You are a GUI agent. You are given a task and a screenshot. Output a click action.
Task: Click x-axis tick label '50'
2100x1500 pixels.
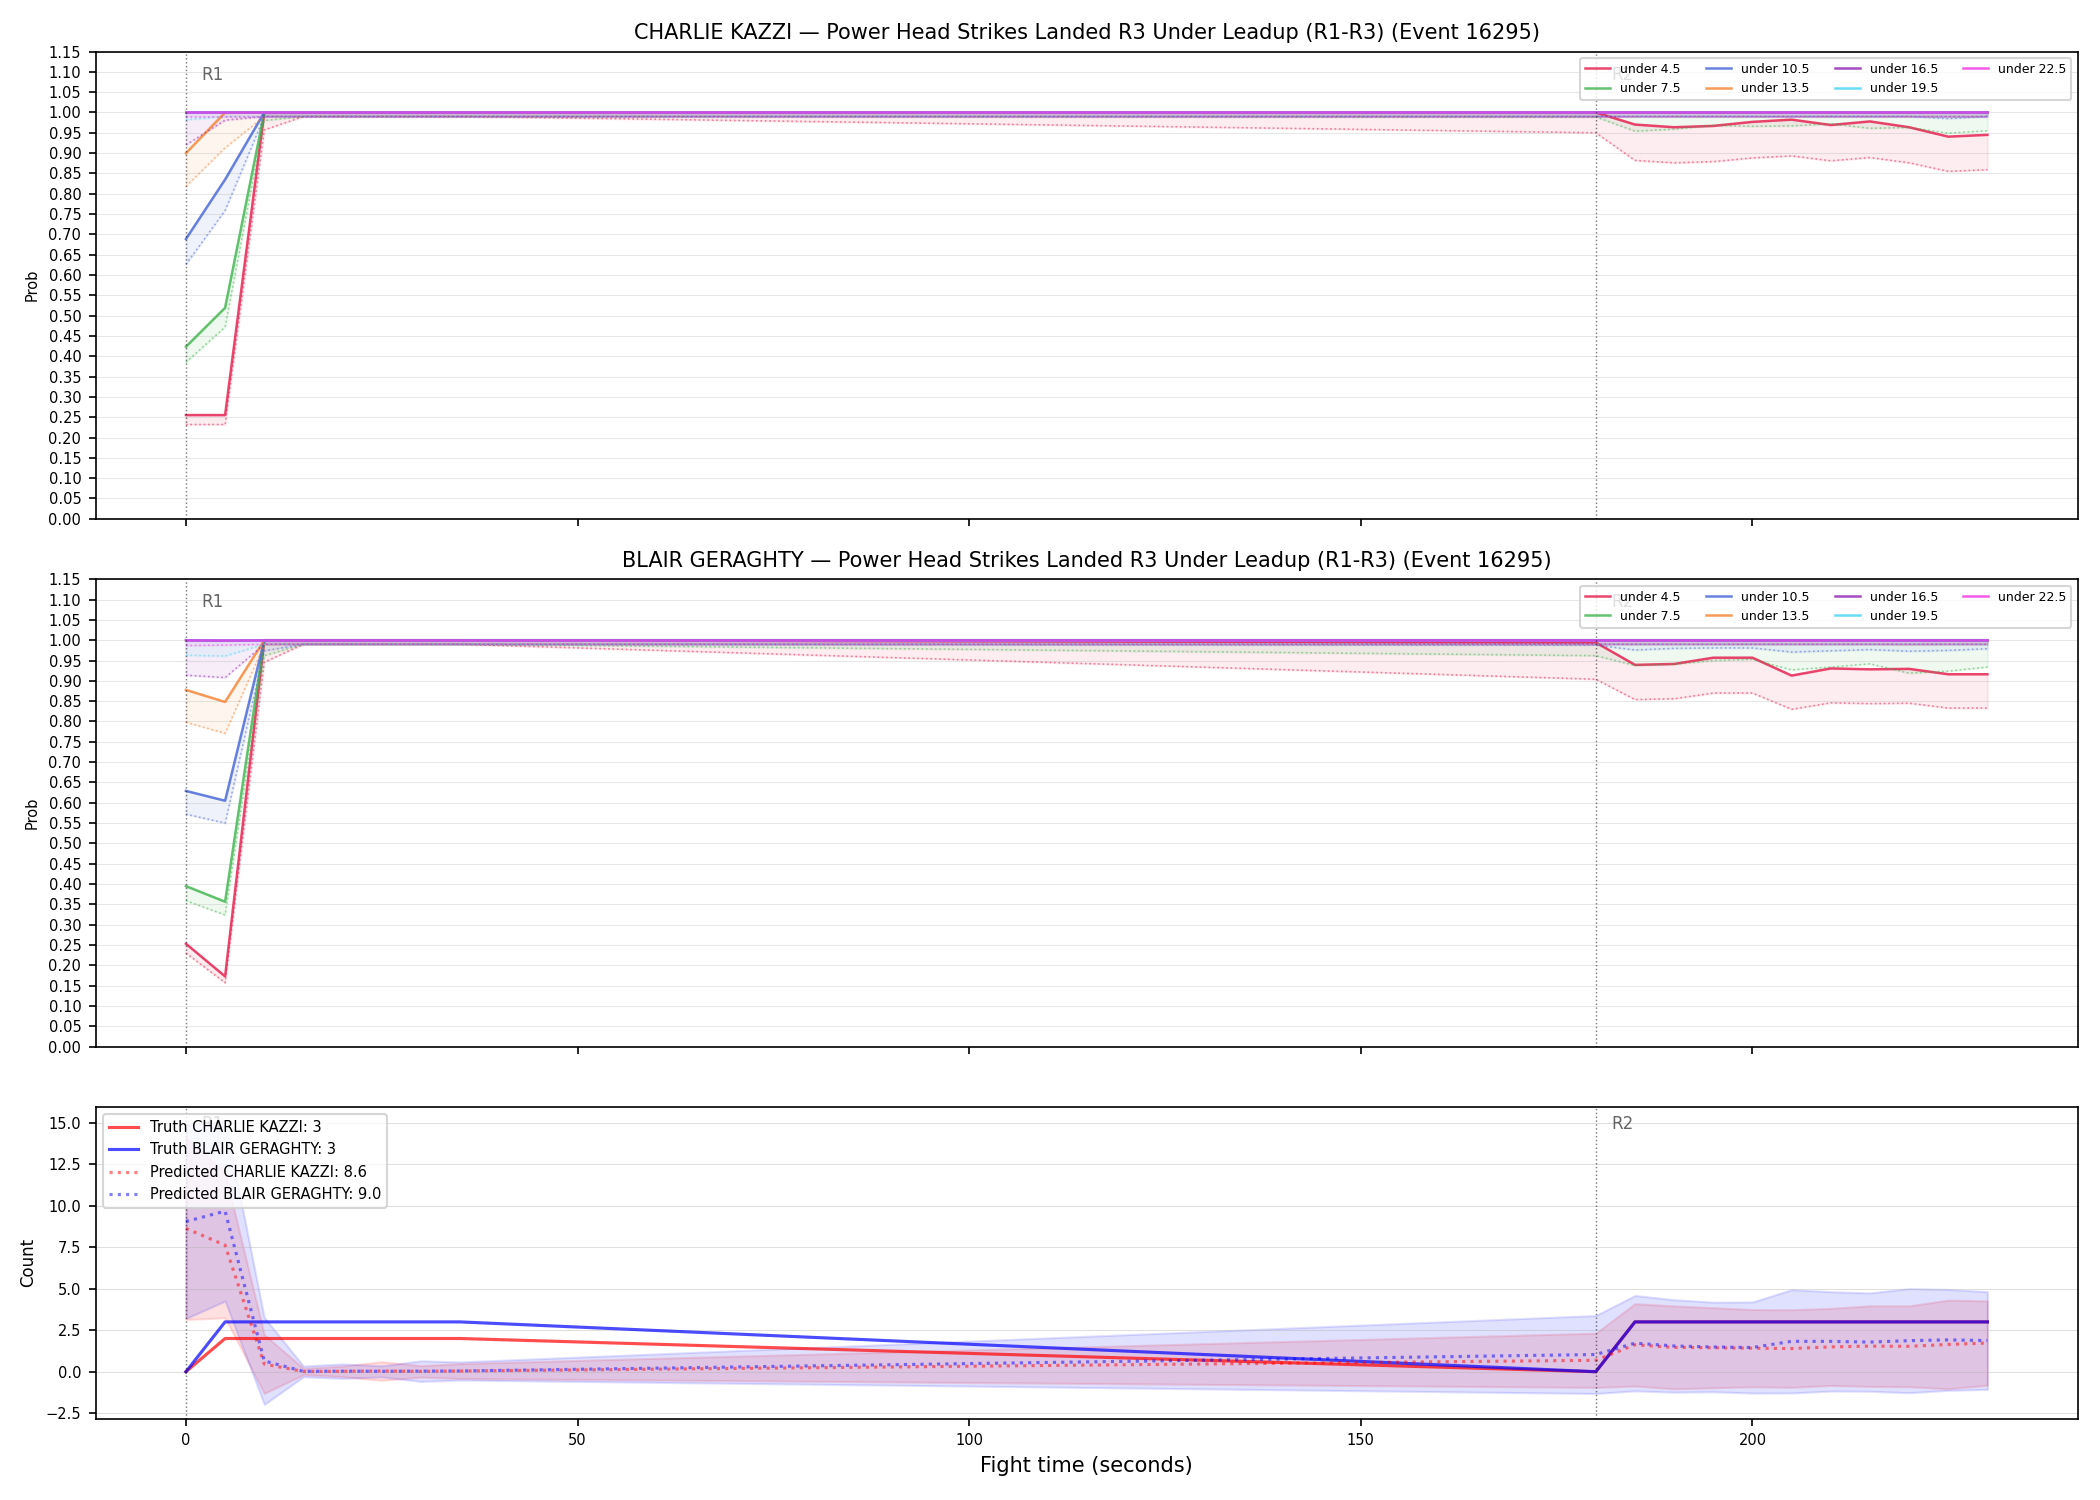577,1440
